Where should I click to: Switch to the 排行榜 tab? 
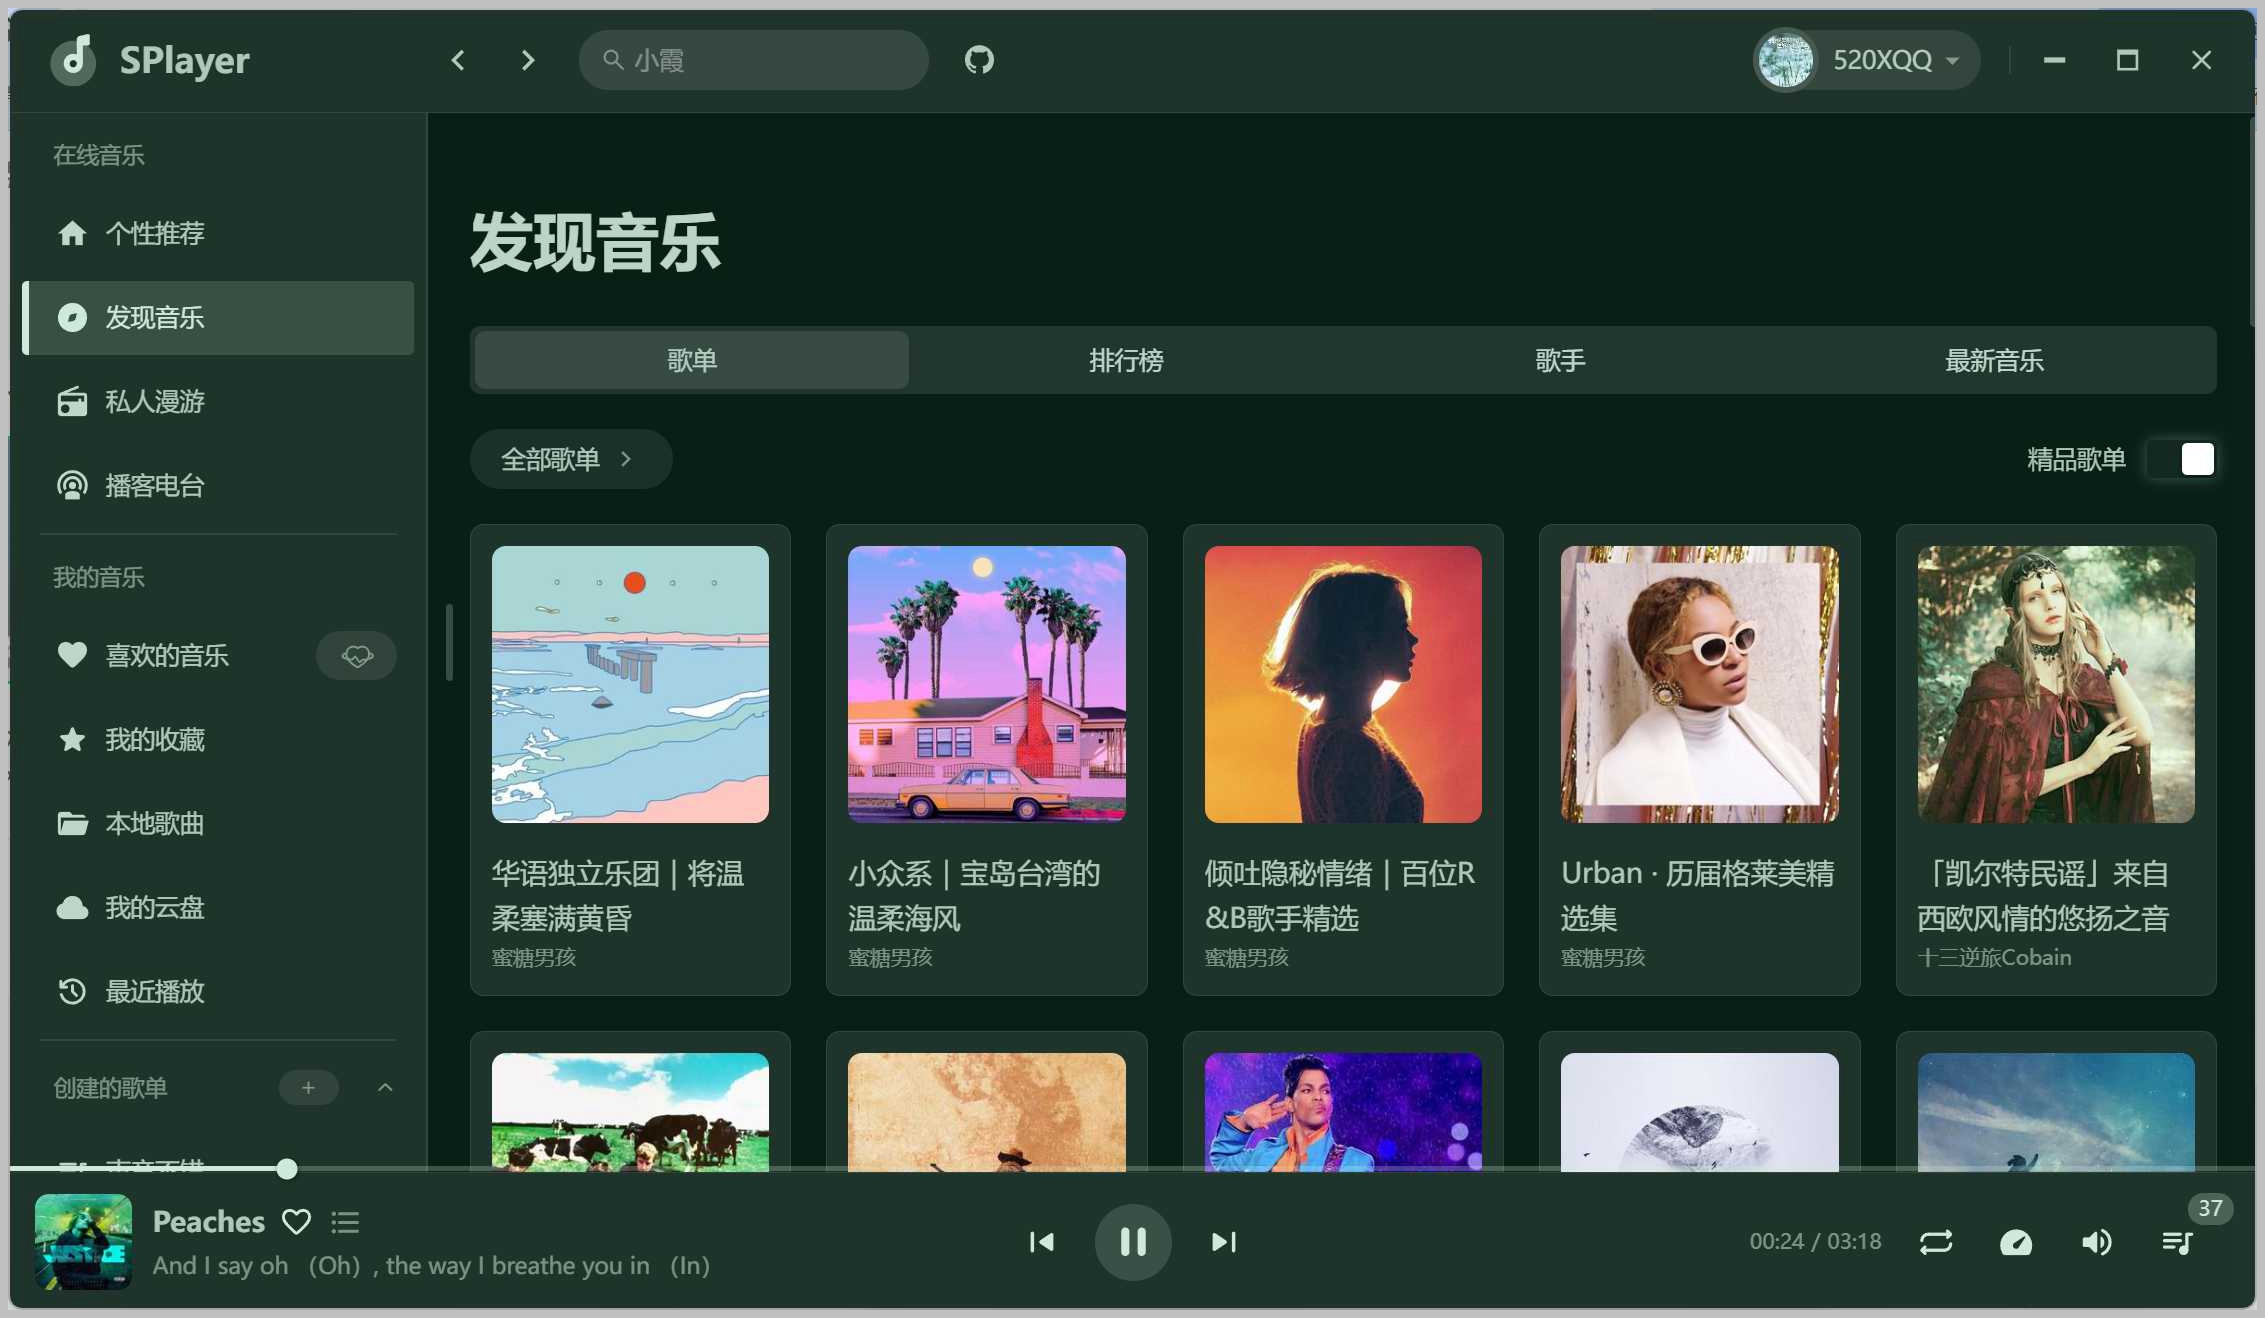1126,360
